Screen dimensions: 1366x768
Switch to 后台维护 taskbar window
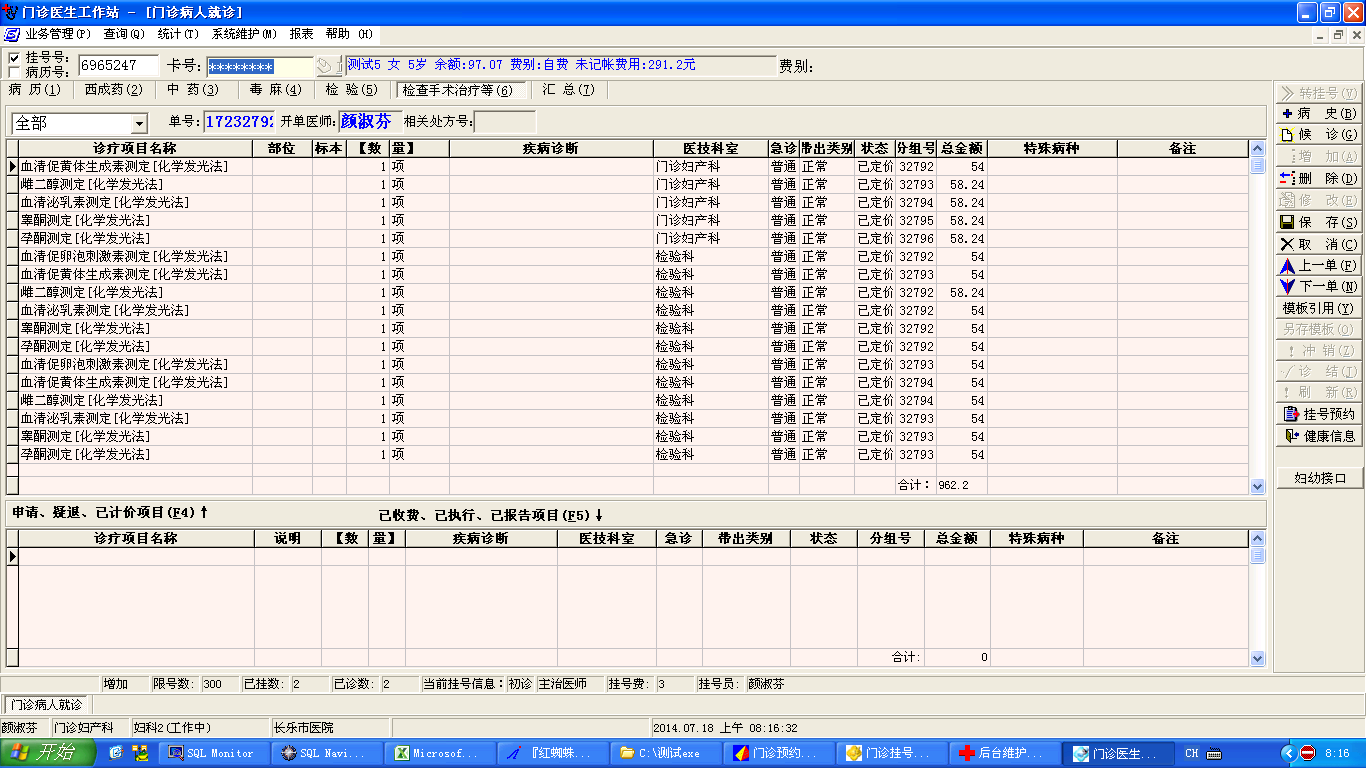tap(1004, 753)
